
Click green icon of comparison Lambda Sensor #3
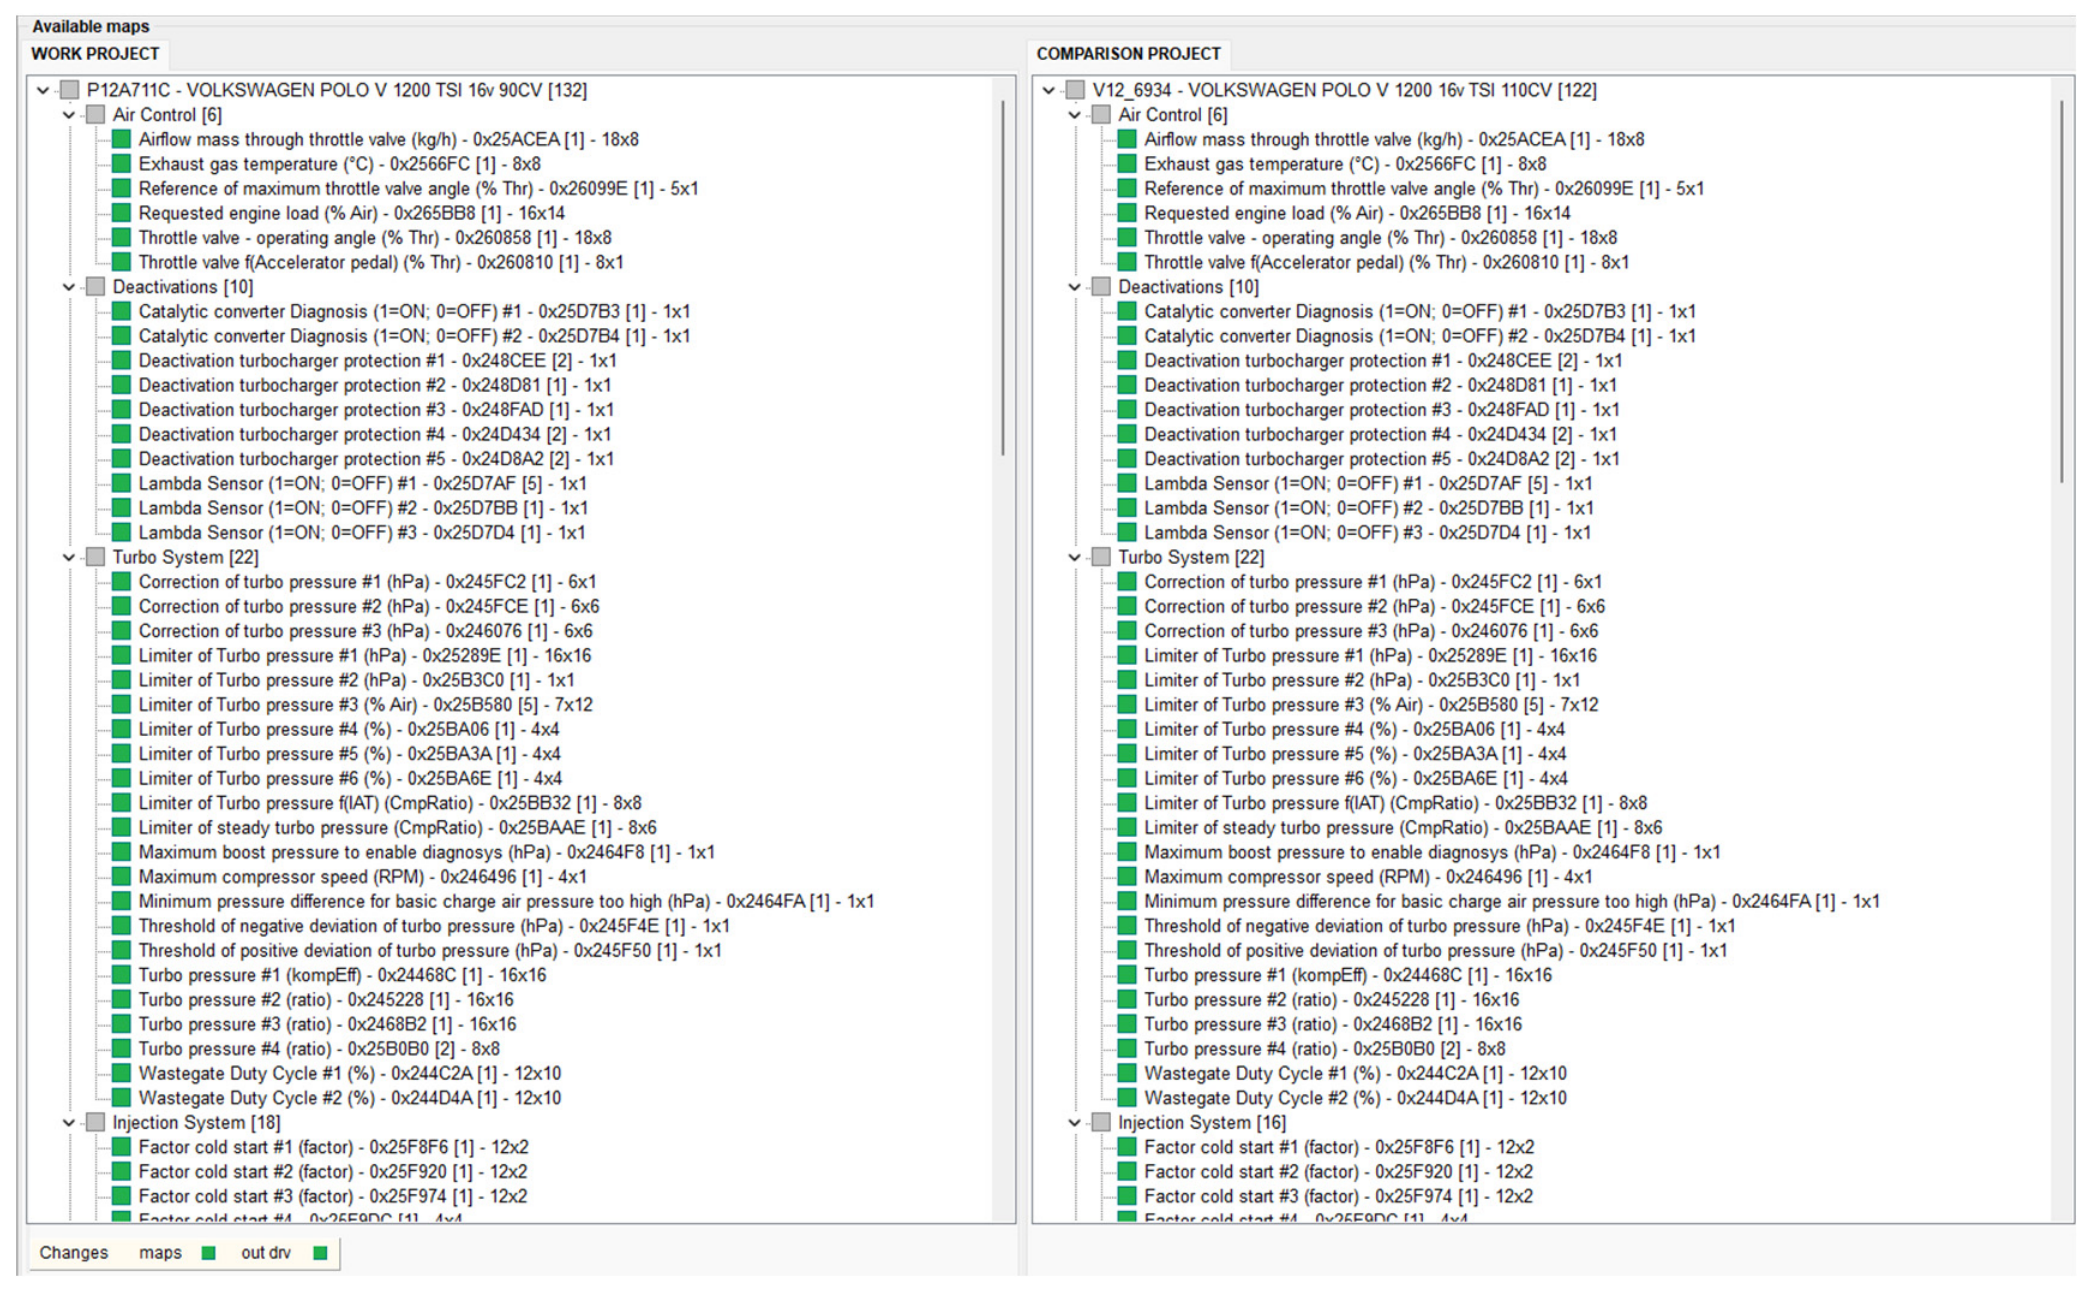[x=1127, y=533]
